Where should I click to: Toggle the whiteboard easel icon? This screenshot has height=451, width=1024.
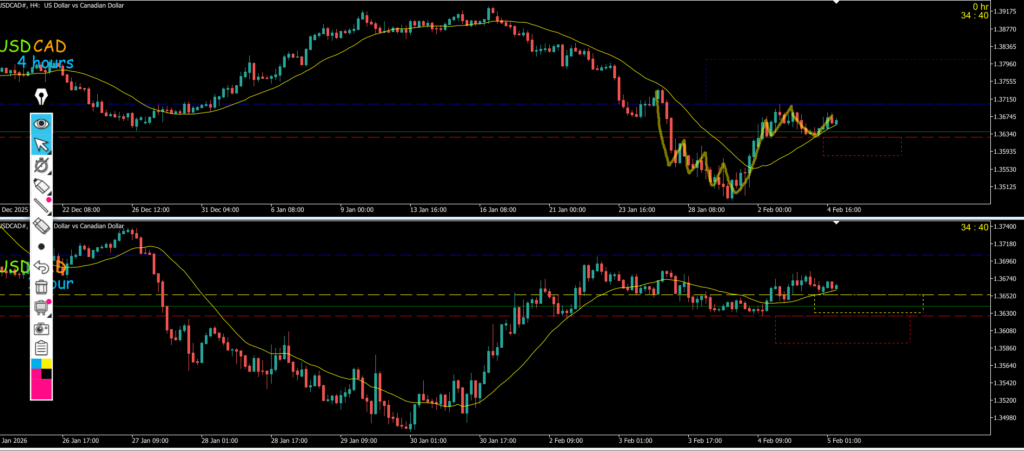[42, 307]
